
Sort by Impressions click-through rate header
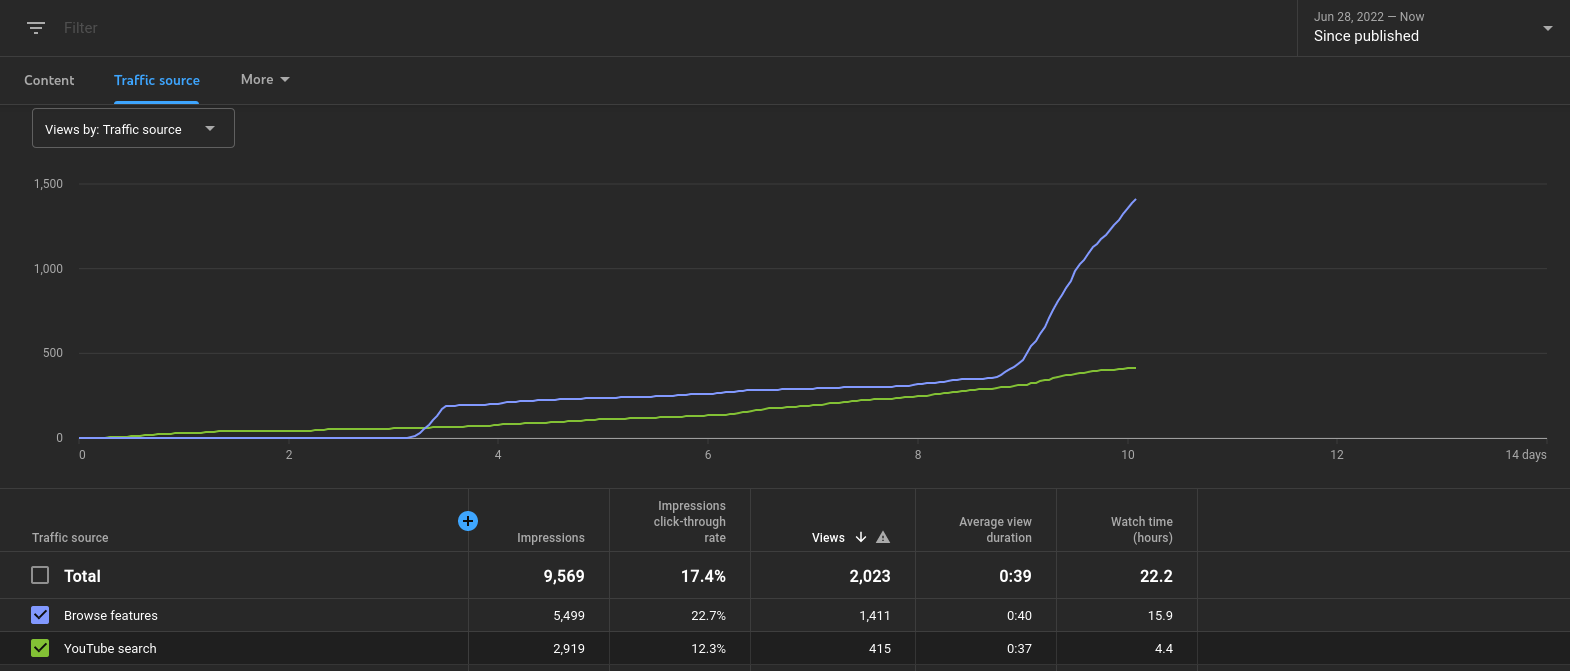click(690, 521)
